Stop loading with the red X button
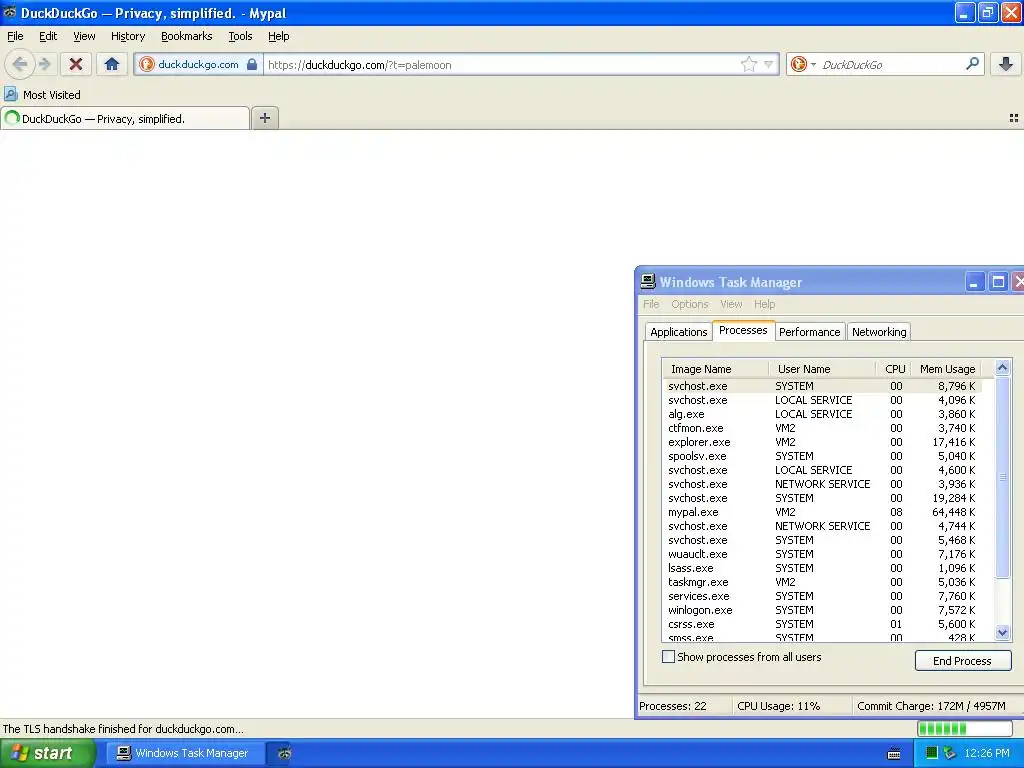This screenshot has height=768, width=1024. coord(76,64)
